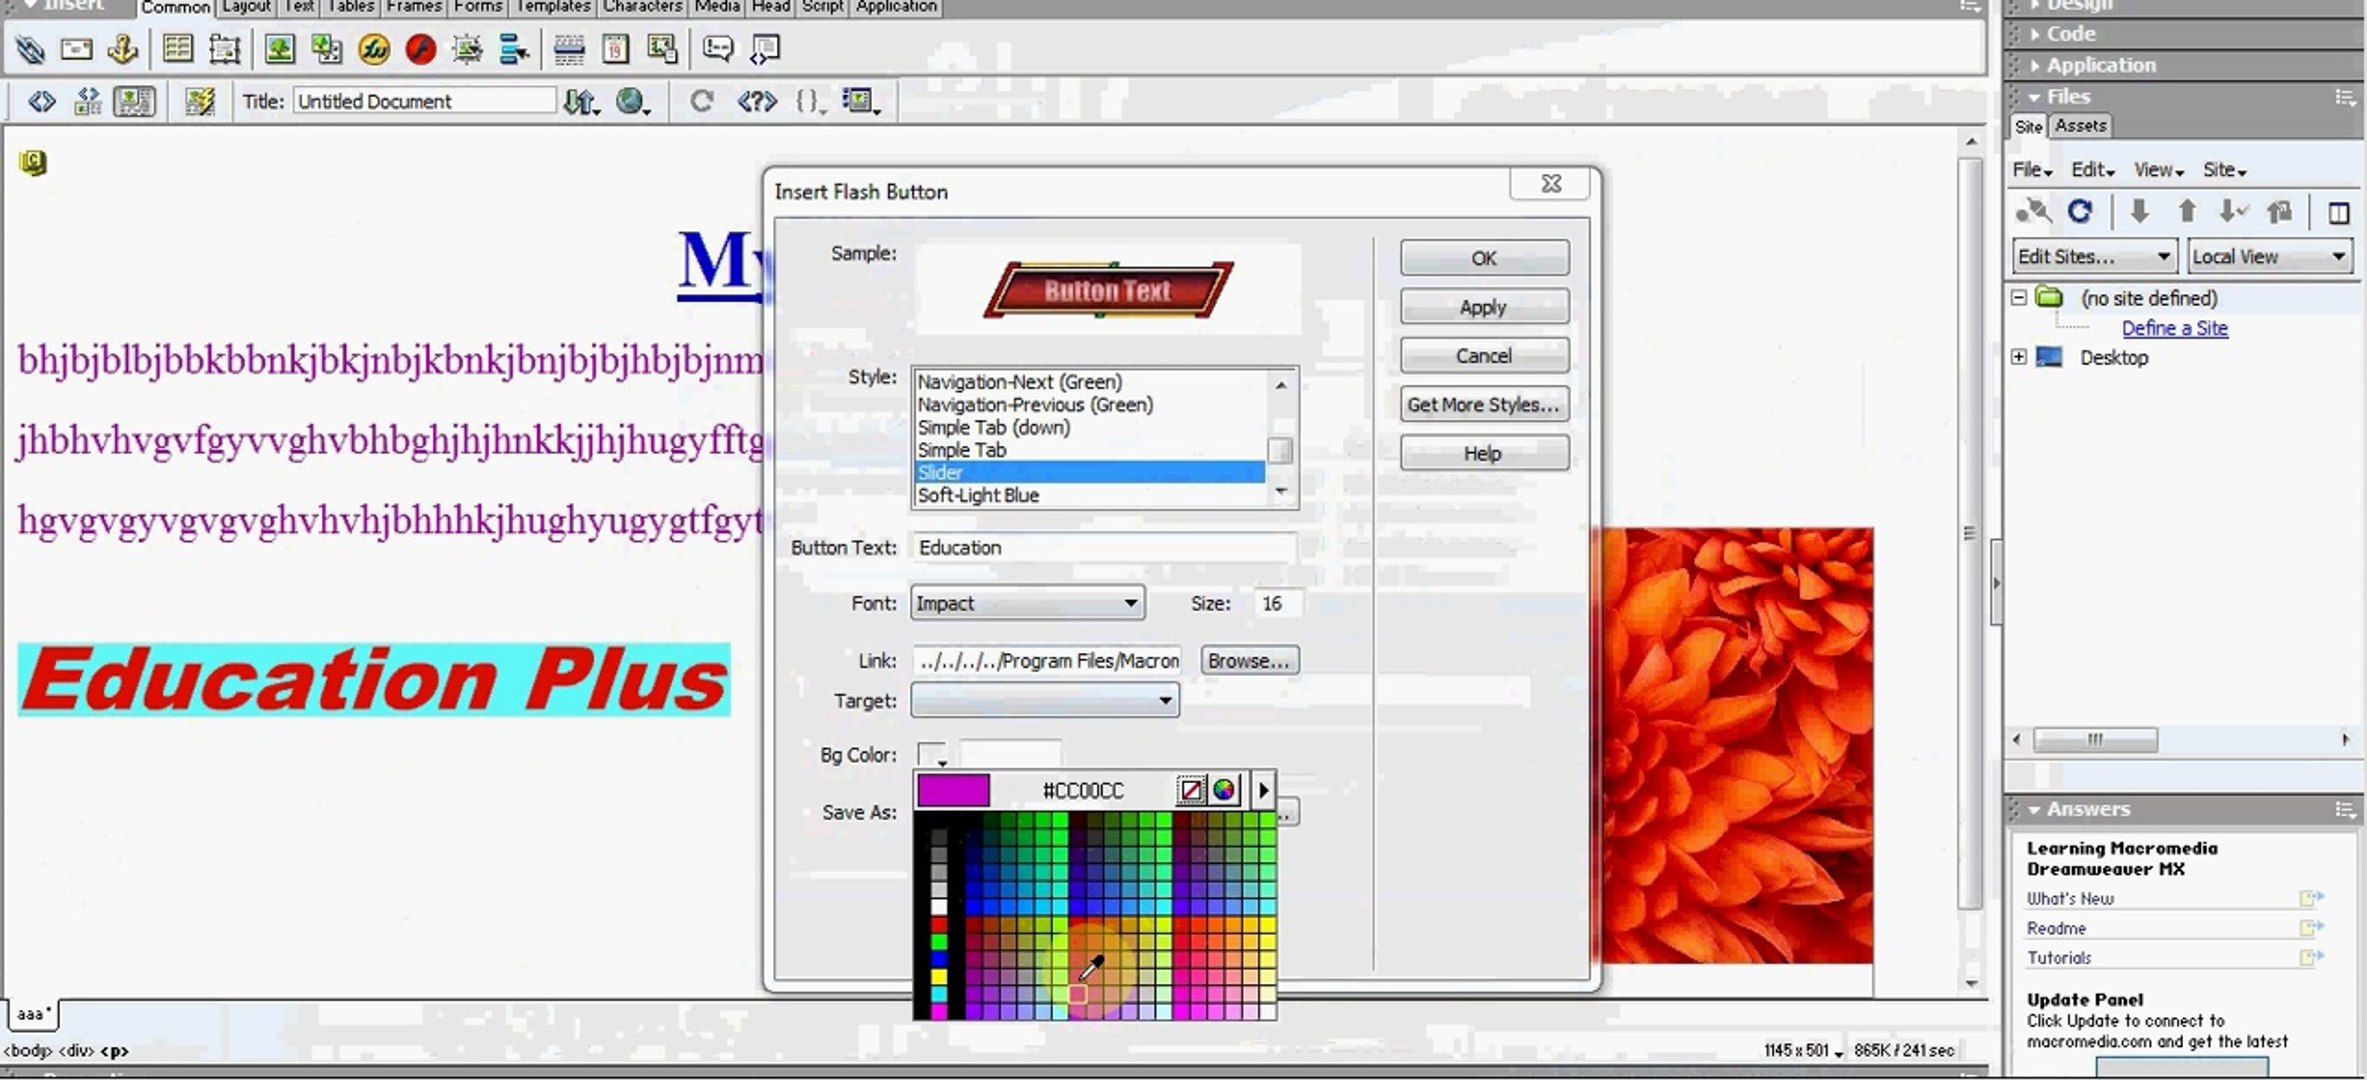Switch to the Forms insert tab
Viewport: 2367px width, 1080px height.
pyautogui.click(x=477, y=7)
